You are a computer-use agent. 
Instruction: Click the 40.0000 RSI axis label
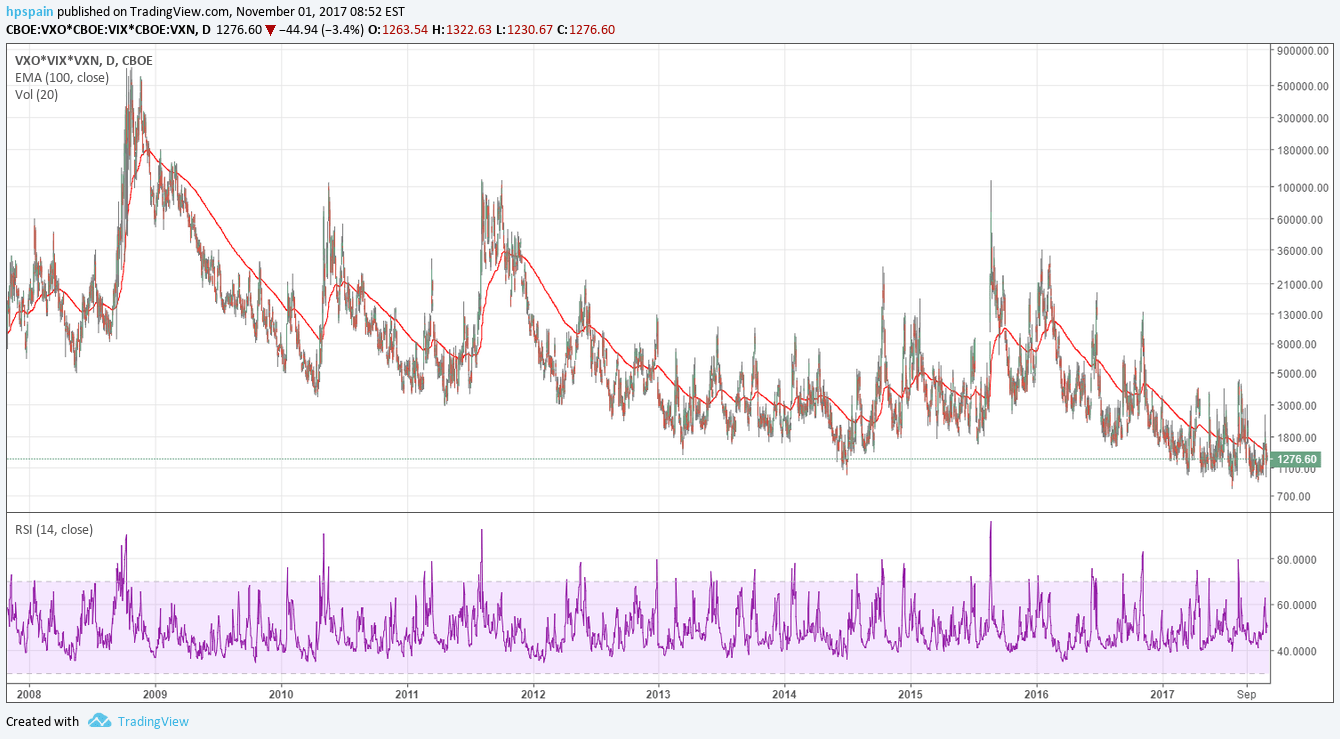point(1298,651)
